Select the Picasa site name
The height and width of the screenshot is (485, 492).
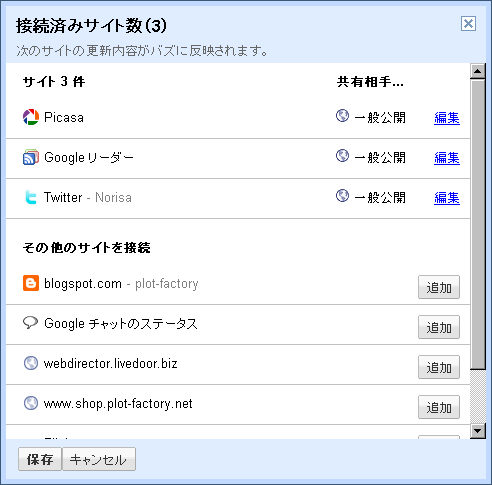64,117
